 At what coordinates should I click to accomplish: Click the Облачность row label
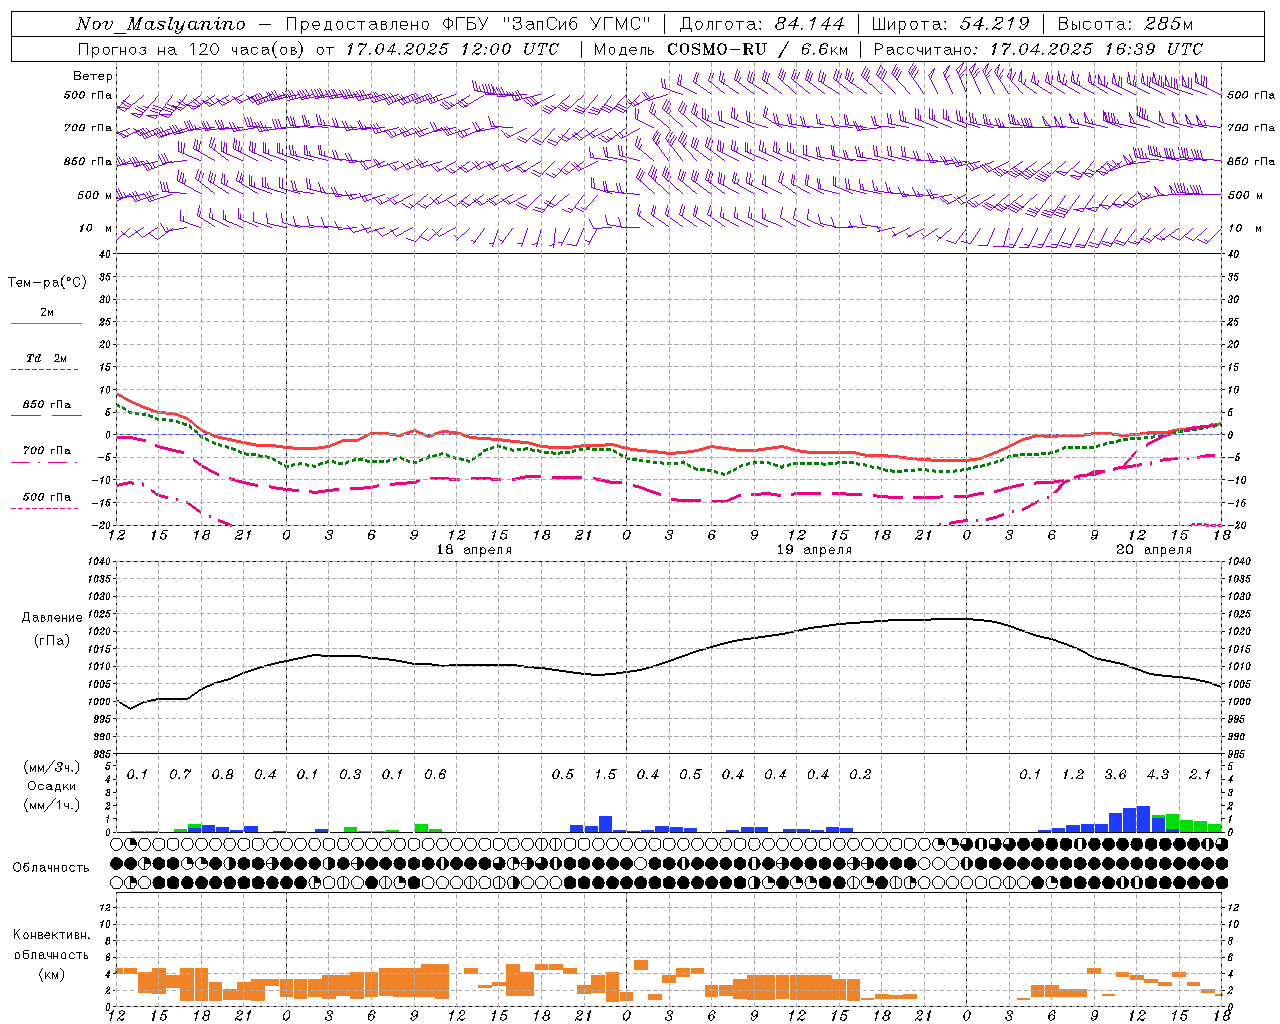[x=51, y=867]
